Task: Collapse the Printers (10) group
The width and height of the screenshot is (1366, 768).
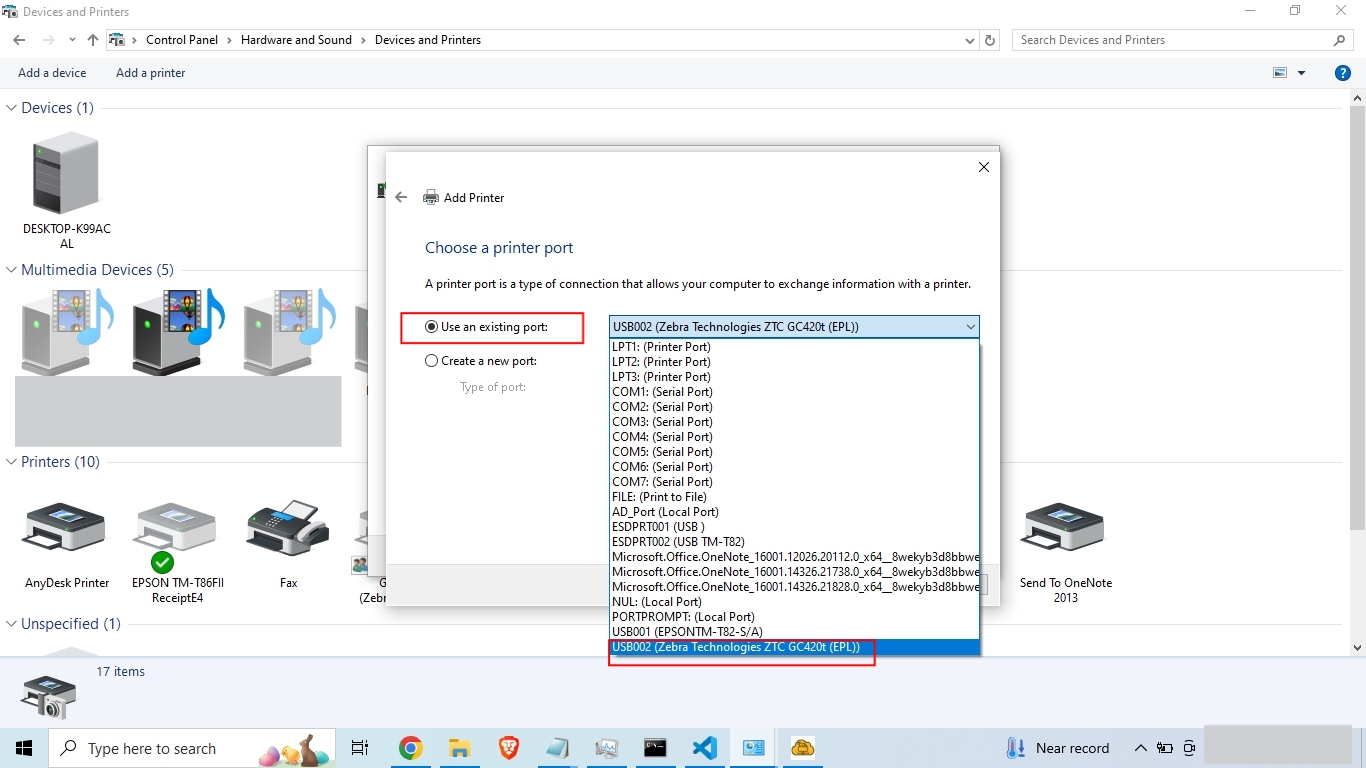Action: (x=12, y=462)
